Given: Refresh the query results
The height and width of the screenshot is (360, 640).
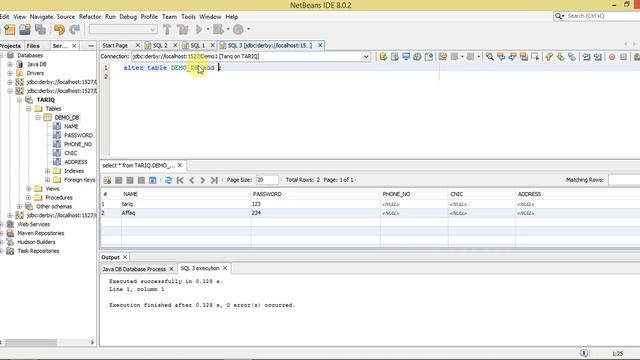Looking at the screenshot, I should point(169,180).
